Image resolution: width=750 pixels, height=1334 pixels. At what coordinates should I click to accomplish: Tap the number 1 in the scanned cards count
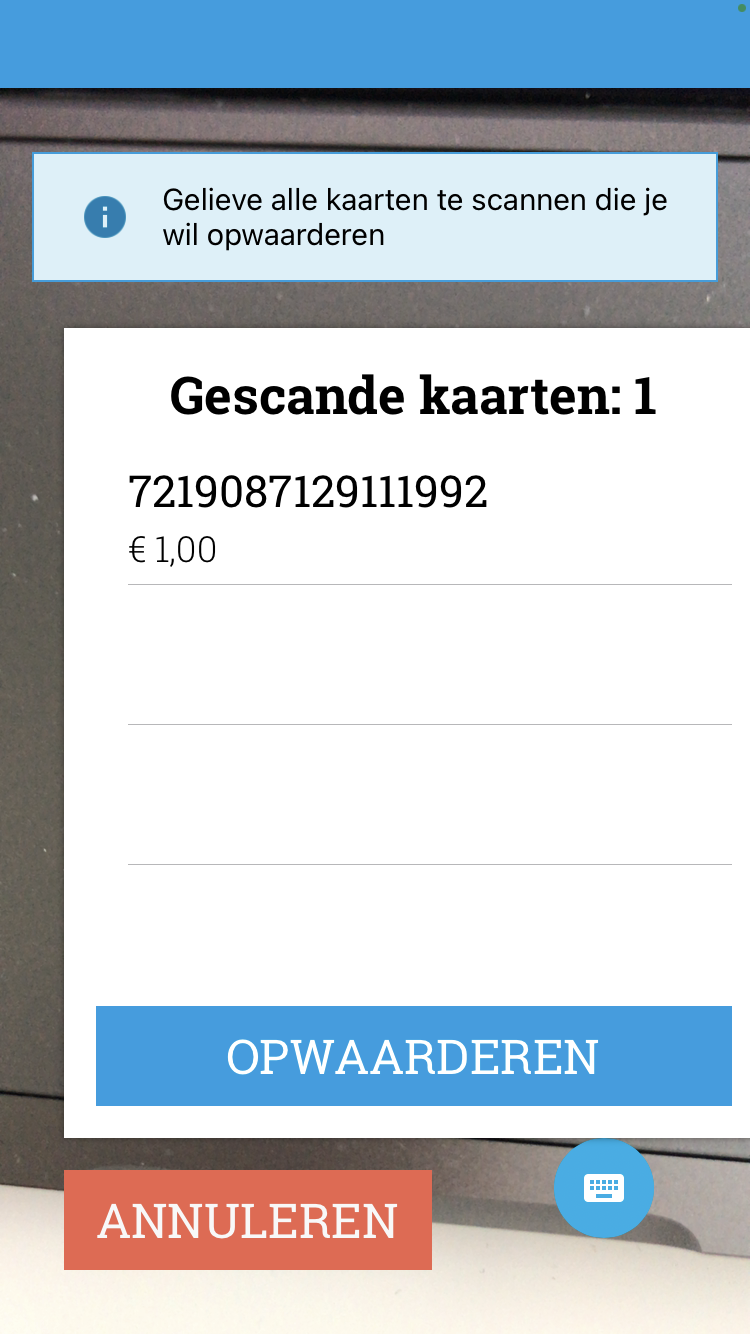point(645,396)
